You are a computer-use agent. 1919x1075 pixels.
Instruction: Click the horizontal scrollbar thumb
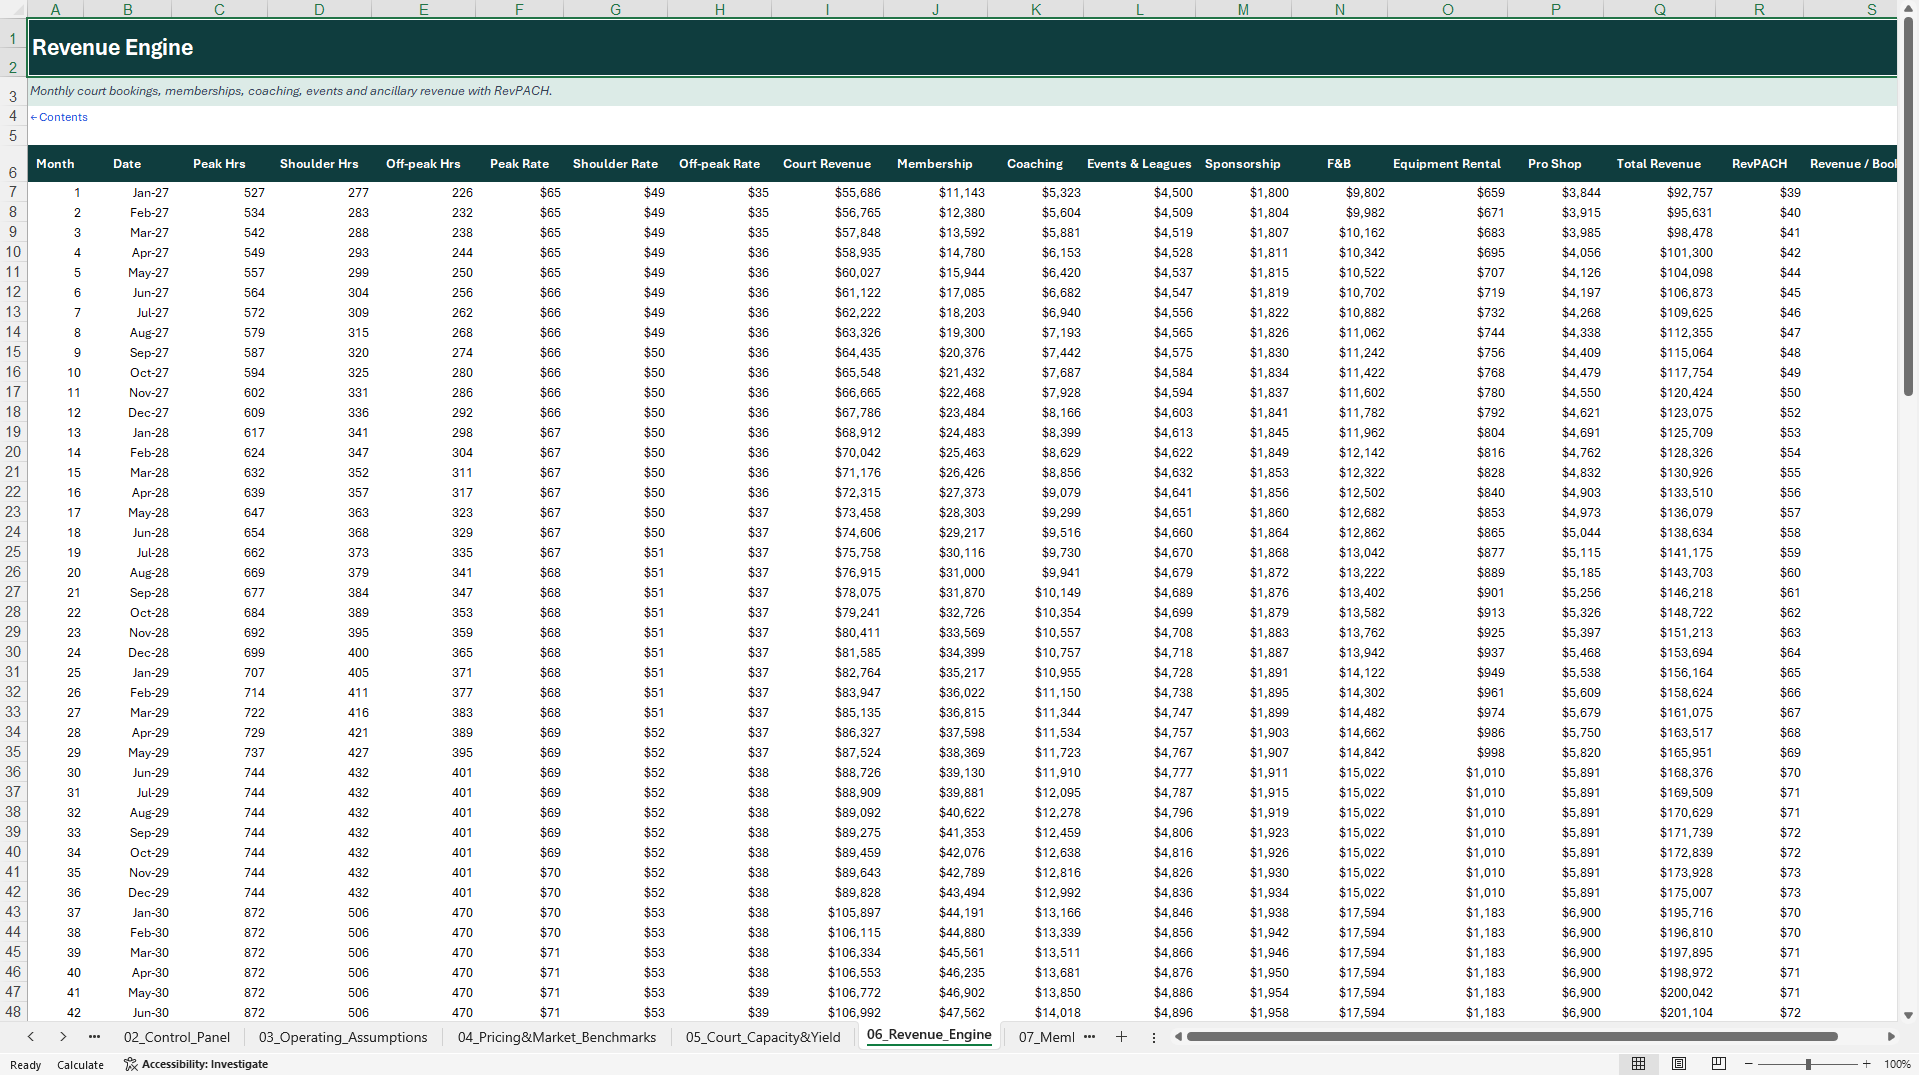[x=1512, y=1037]
